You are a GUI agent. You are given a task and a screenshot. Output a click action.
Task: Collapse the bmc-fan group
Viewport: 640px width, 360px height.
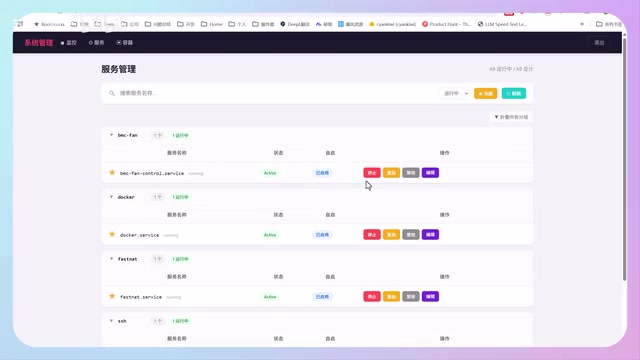tap(111, 135)
